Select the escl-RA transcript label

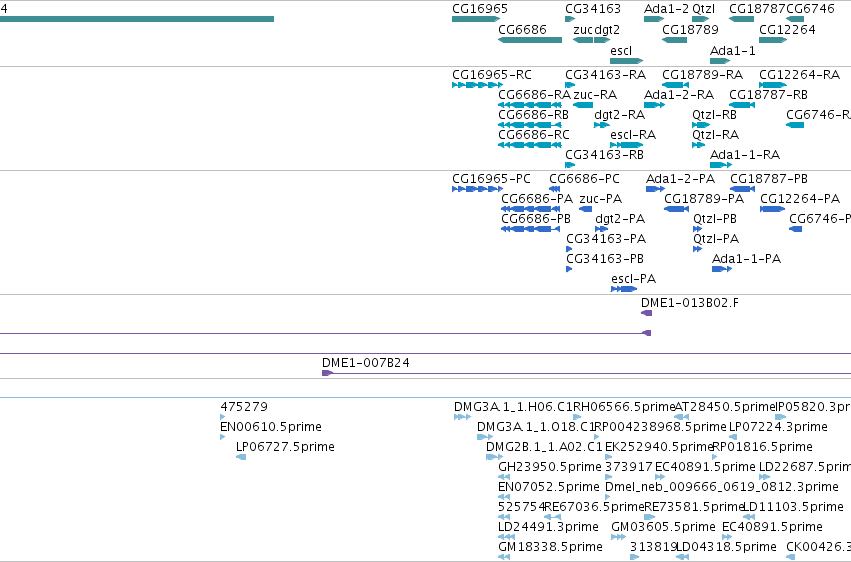pos(633,135)
